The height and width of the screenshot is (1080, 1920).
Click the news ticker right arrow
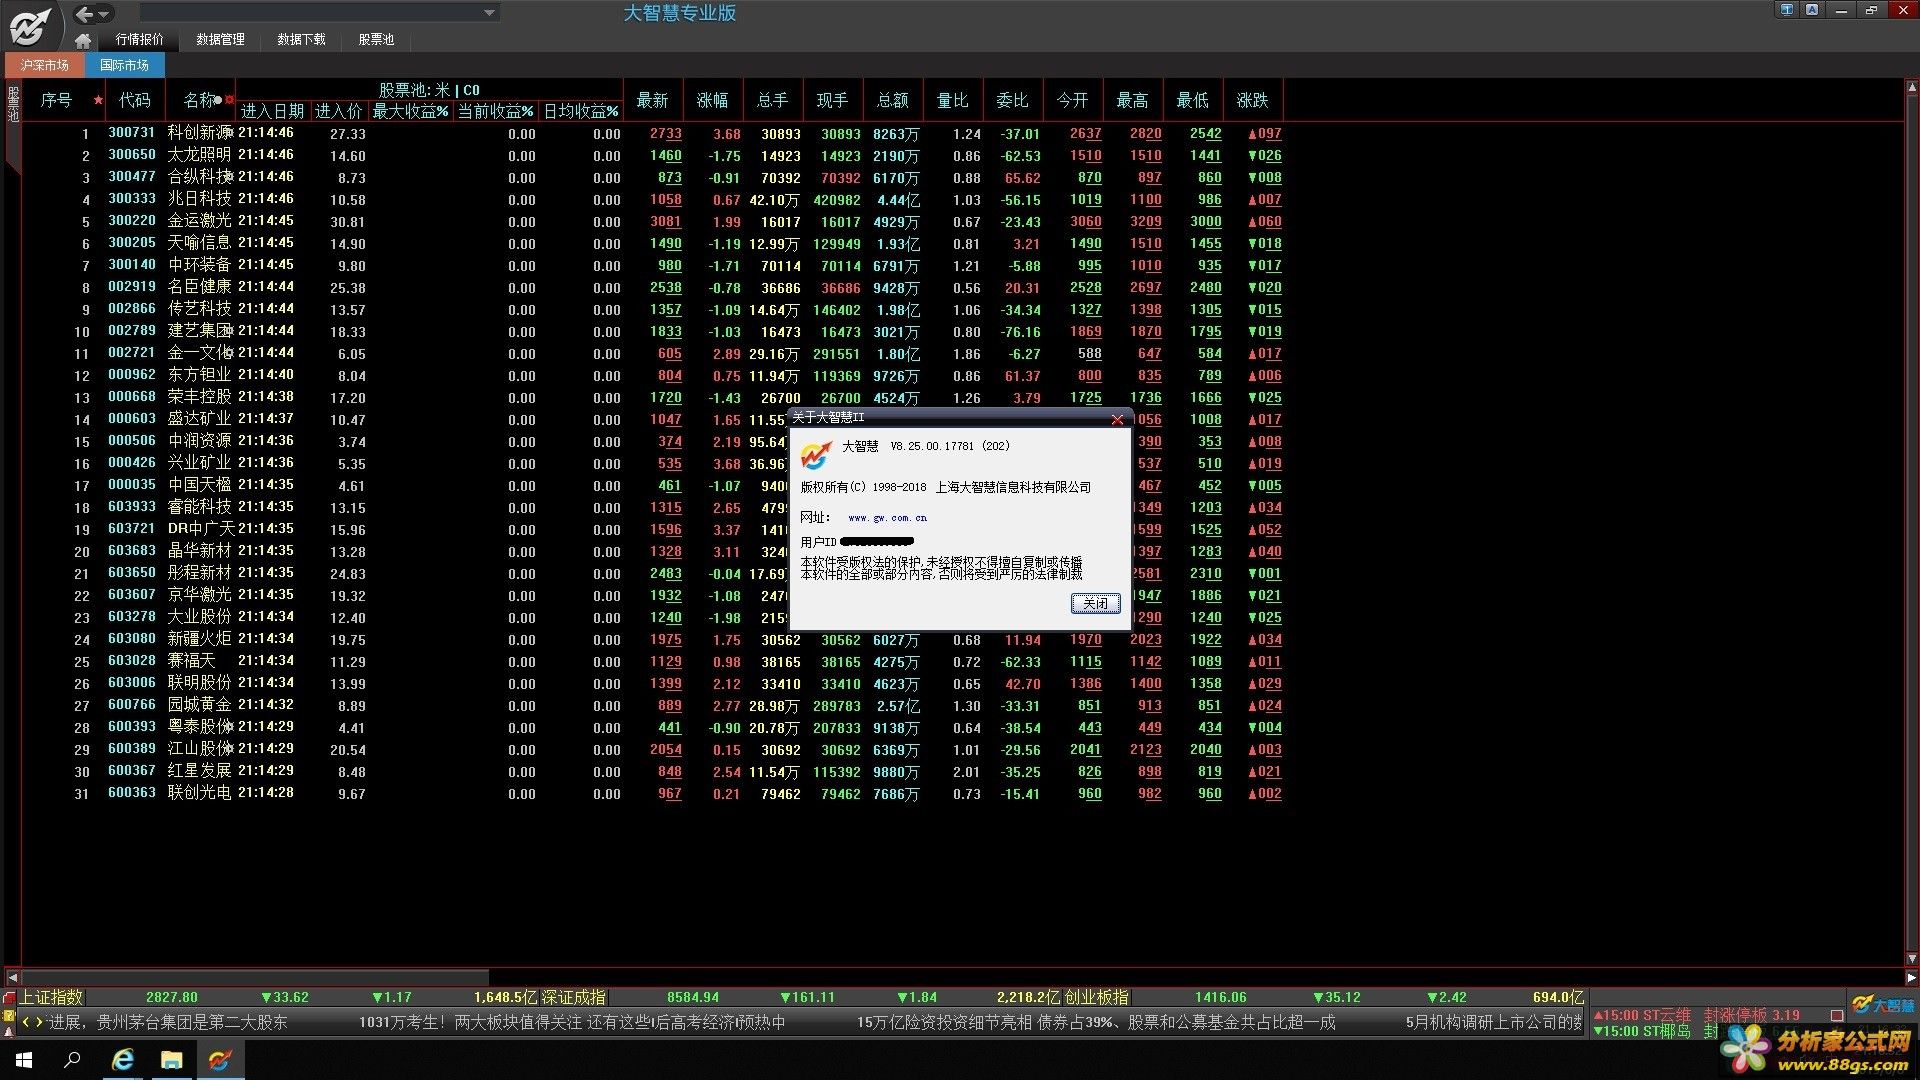click(39, 1022)
